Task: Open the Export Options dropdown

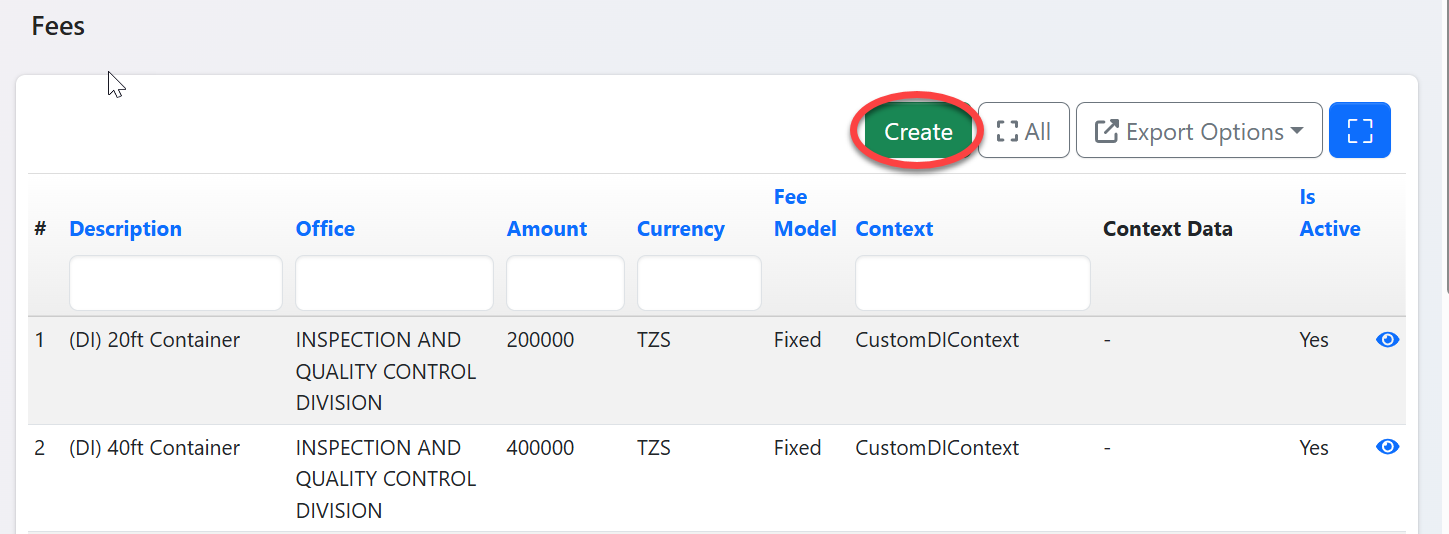Action: (1198, 131)
